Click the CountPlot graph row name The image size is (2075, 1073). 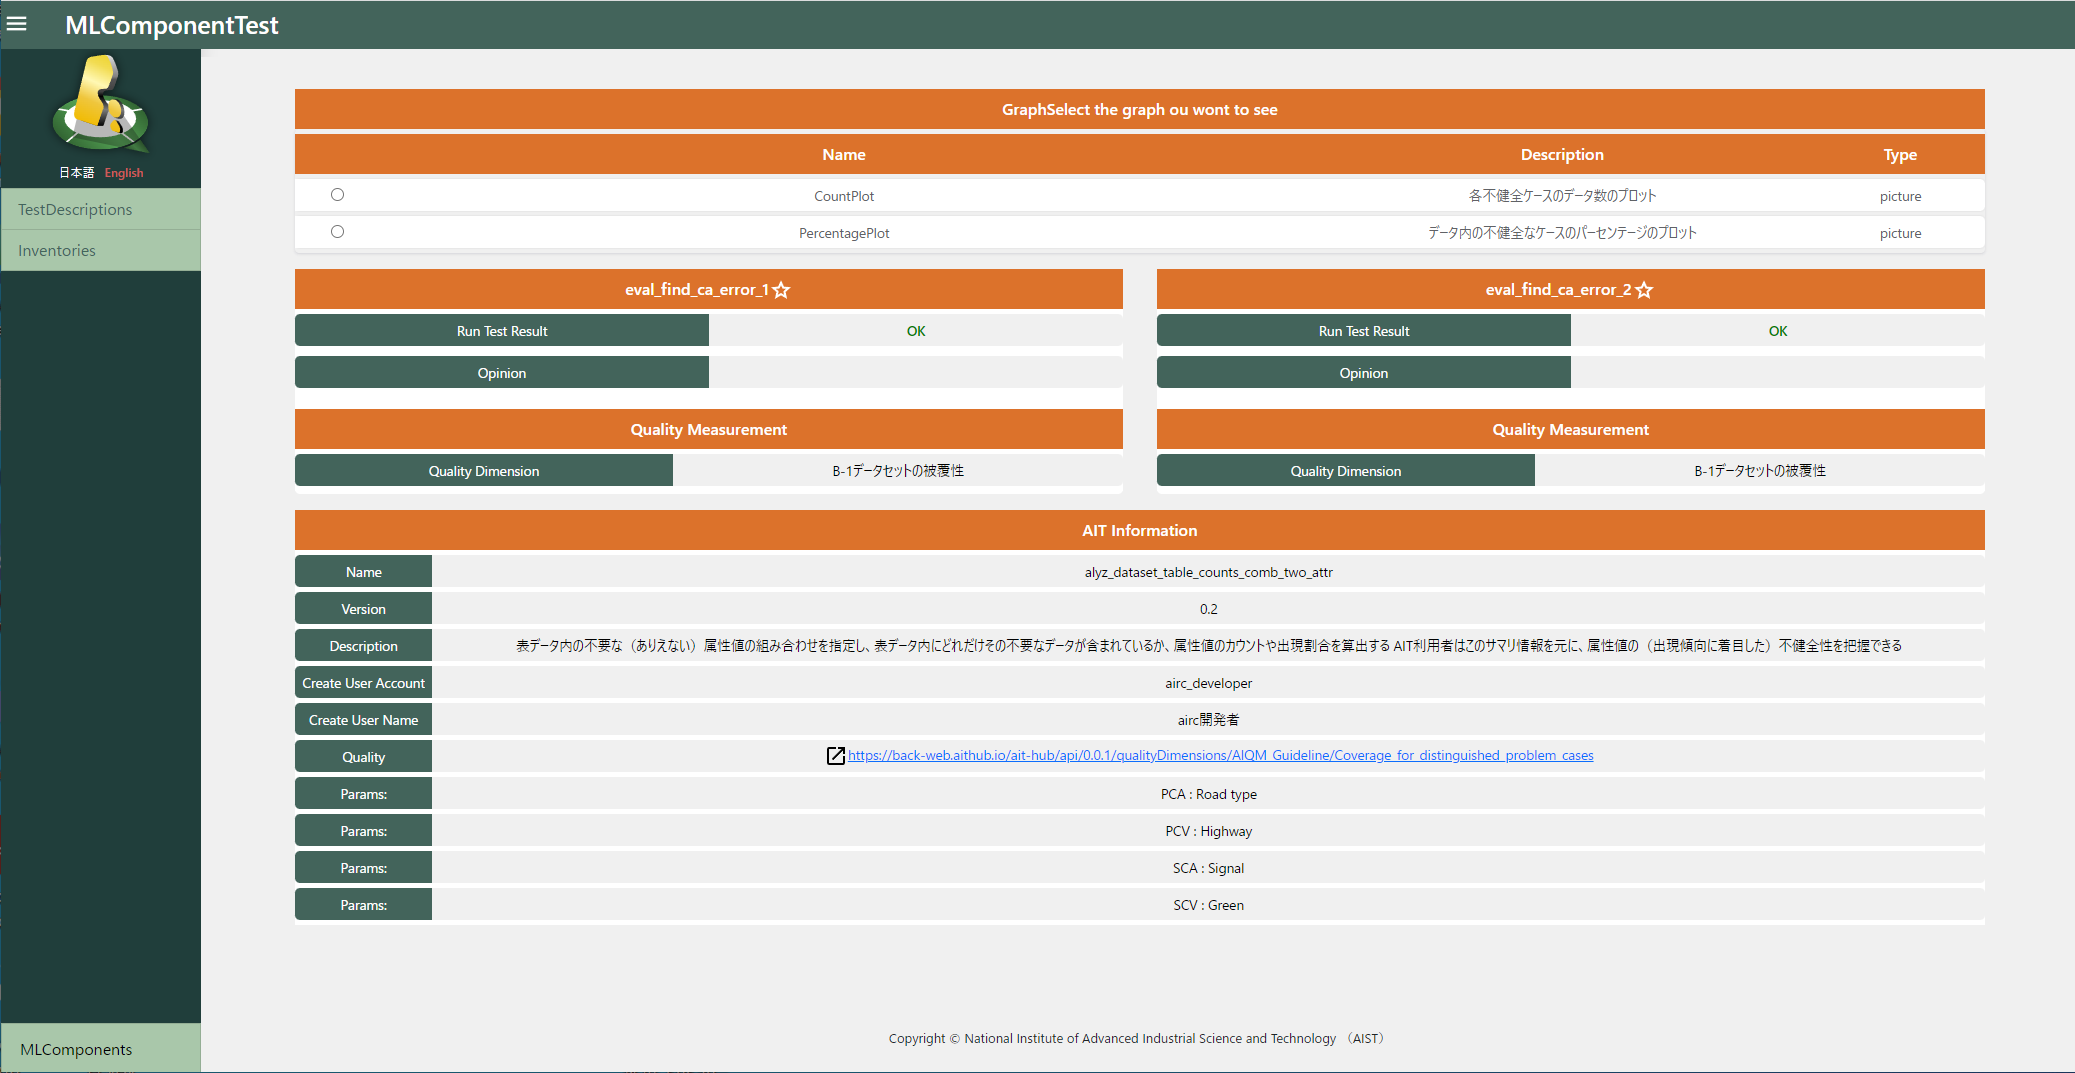click(844, 196)
